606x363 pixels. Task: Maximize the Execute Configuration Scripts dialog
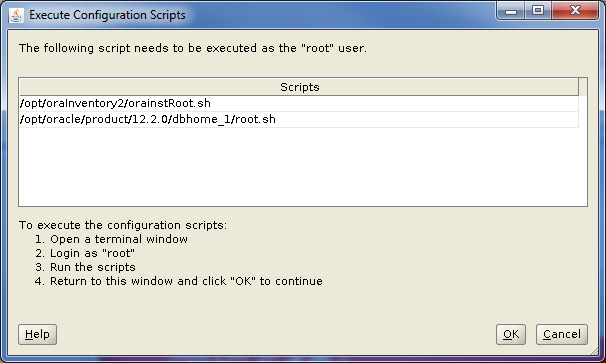tap(538, 11)
